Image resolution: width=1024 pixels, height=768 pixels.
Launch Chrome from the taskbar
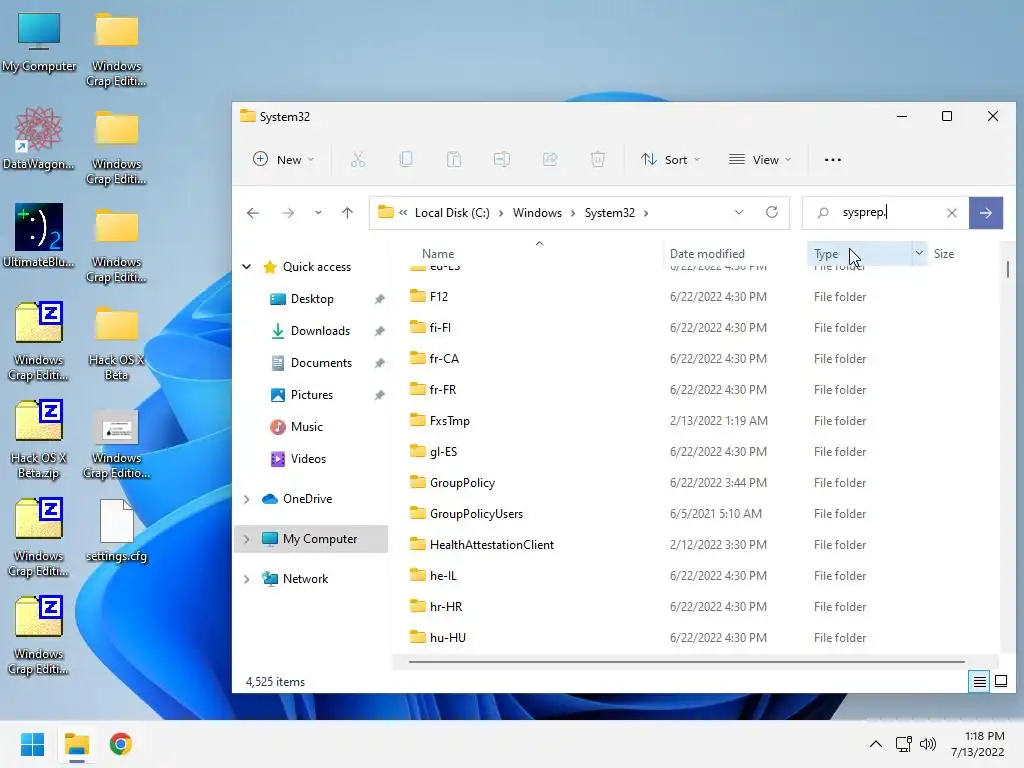pyautogui.click(x=121, y=744)
